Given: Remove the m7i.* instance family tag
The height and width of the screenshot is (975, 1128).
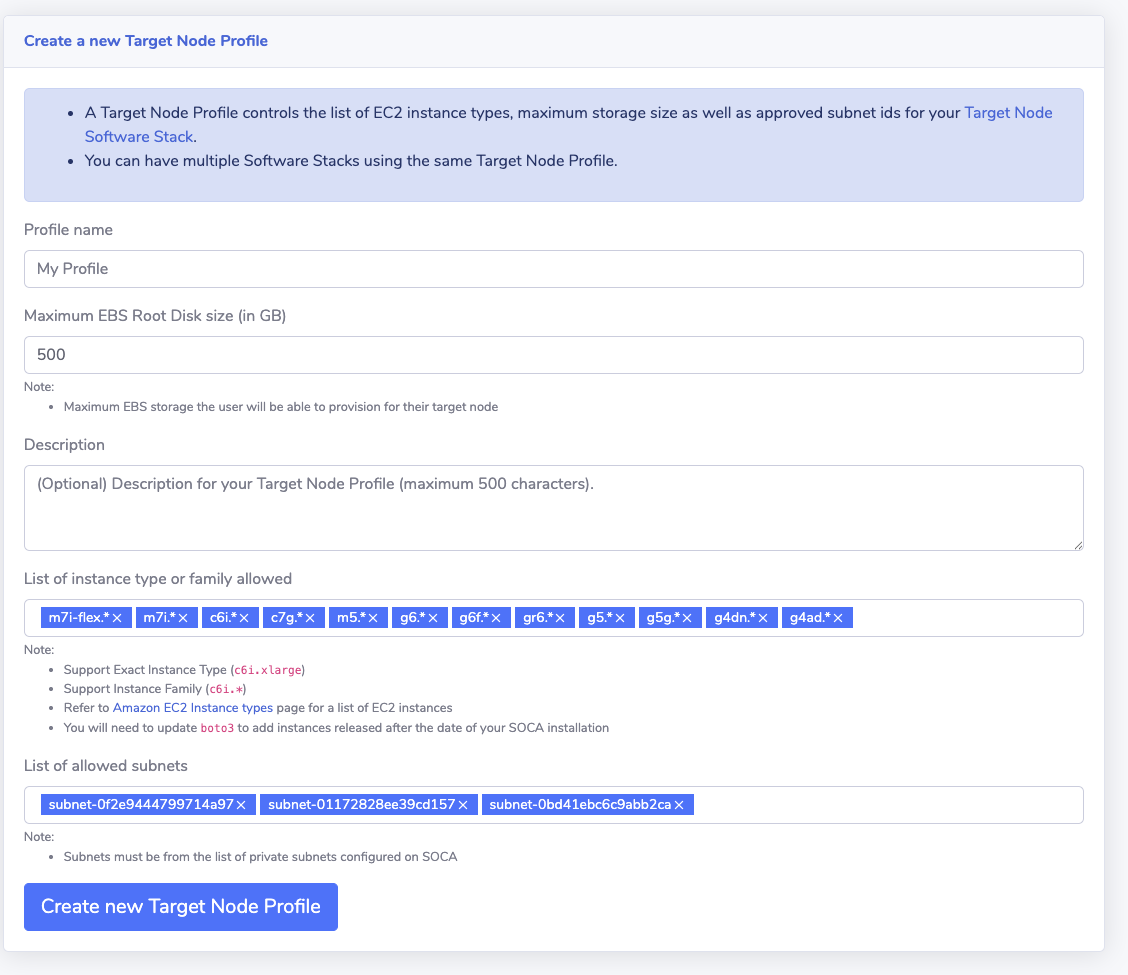Looking at the screenshot, I should tap(184, 619).
